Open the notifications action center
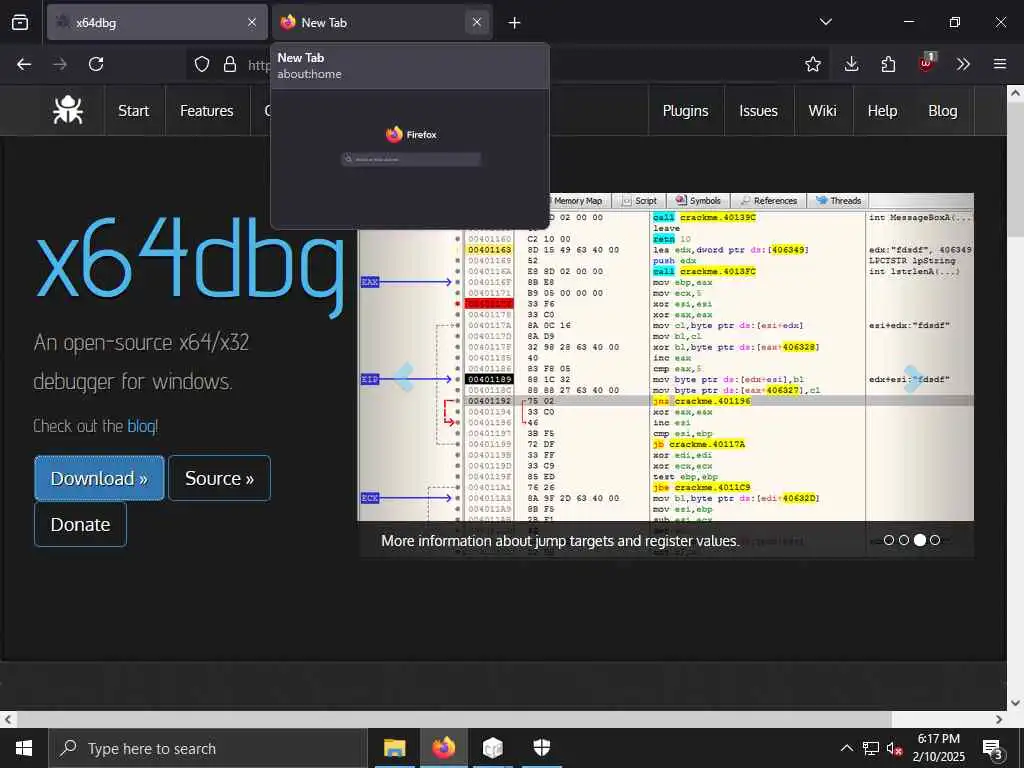This screenshot has height=768, width=1024. [993, 749]
